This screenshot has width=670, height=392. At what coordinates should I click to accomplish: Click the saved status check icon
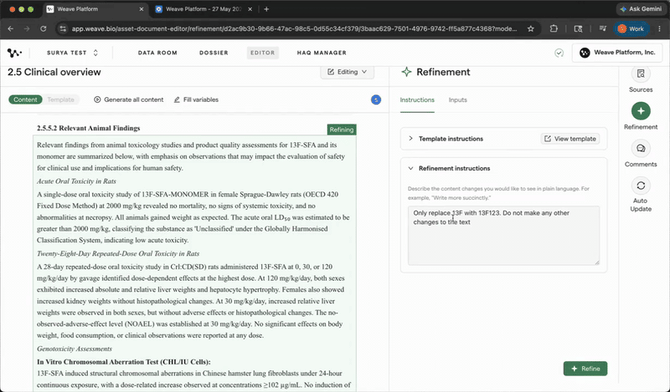[x=558, y=53]
